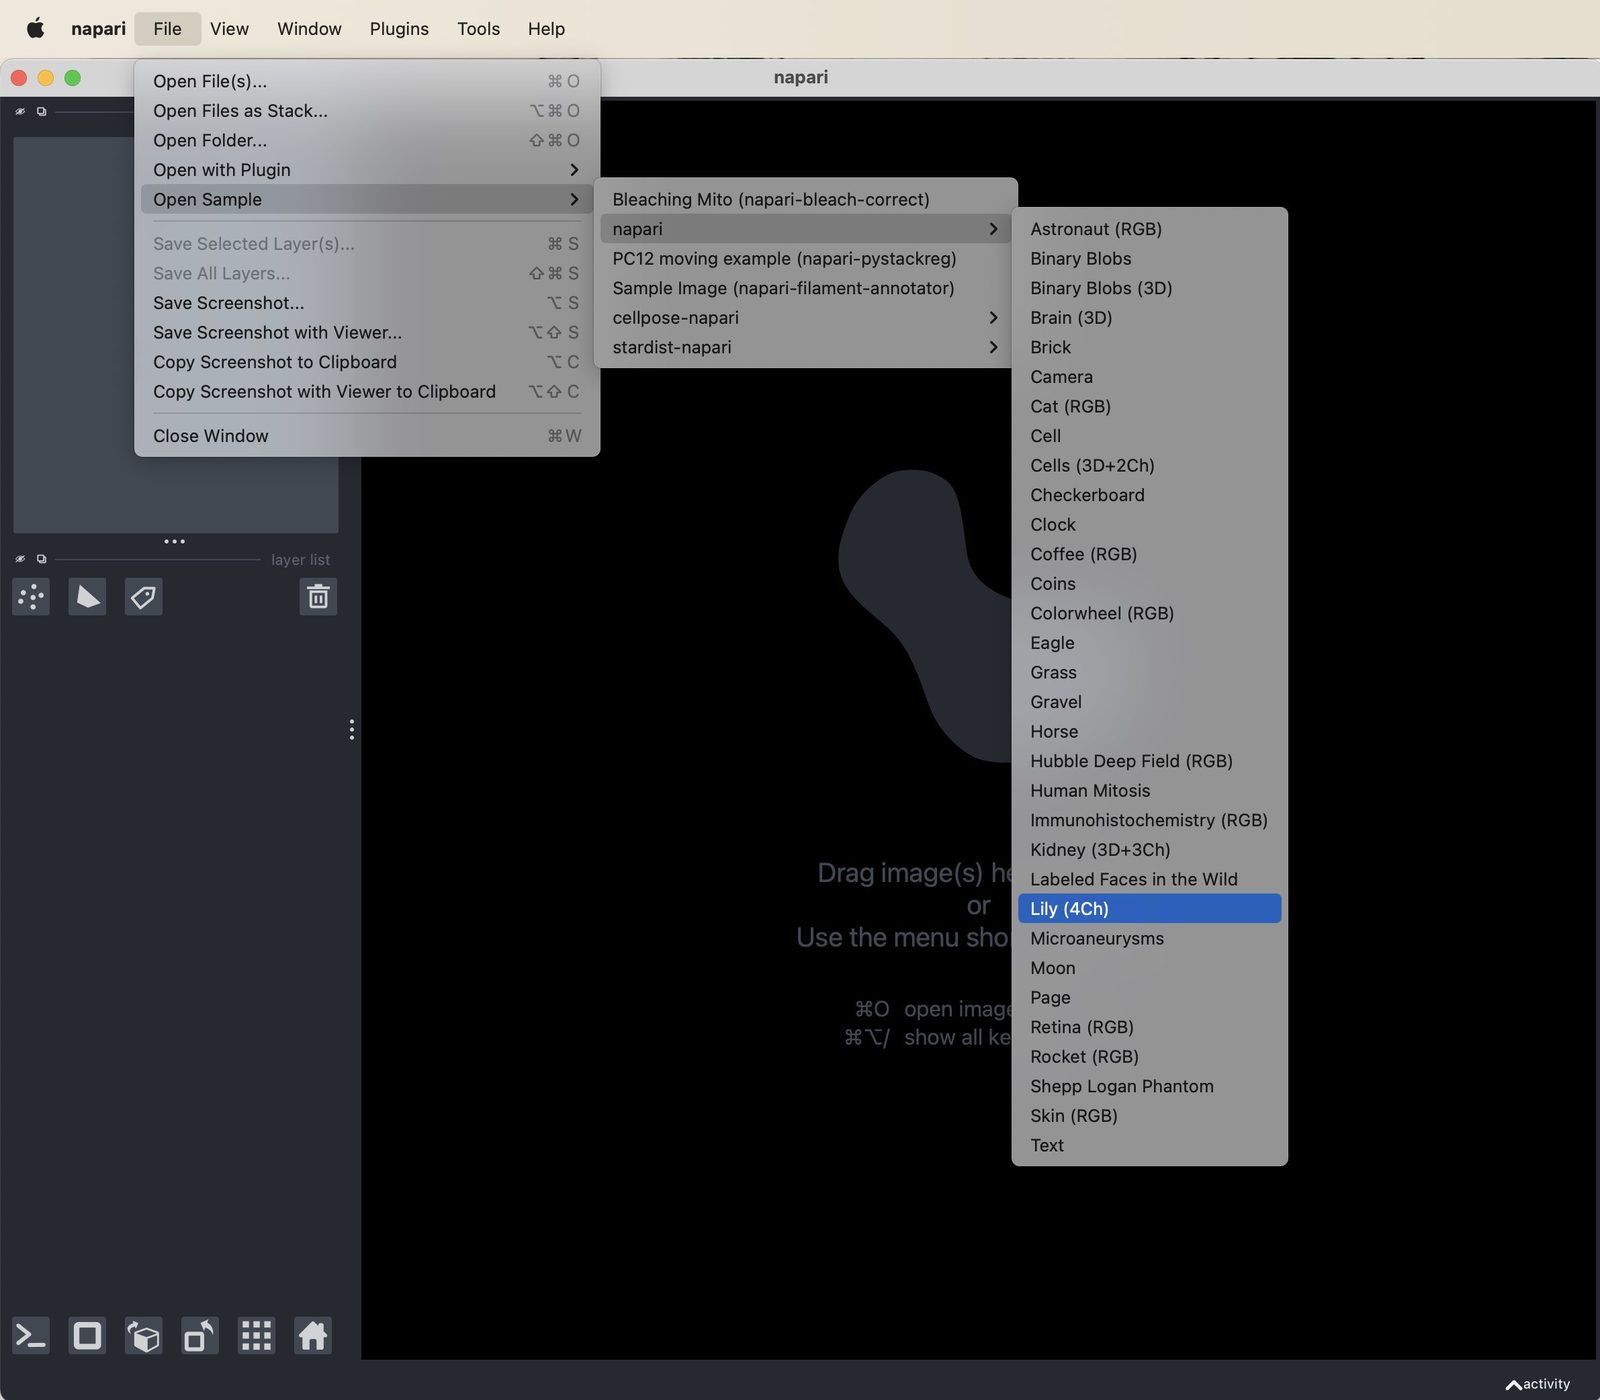Open the console terminal icon

coord(31,1336)
